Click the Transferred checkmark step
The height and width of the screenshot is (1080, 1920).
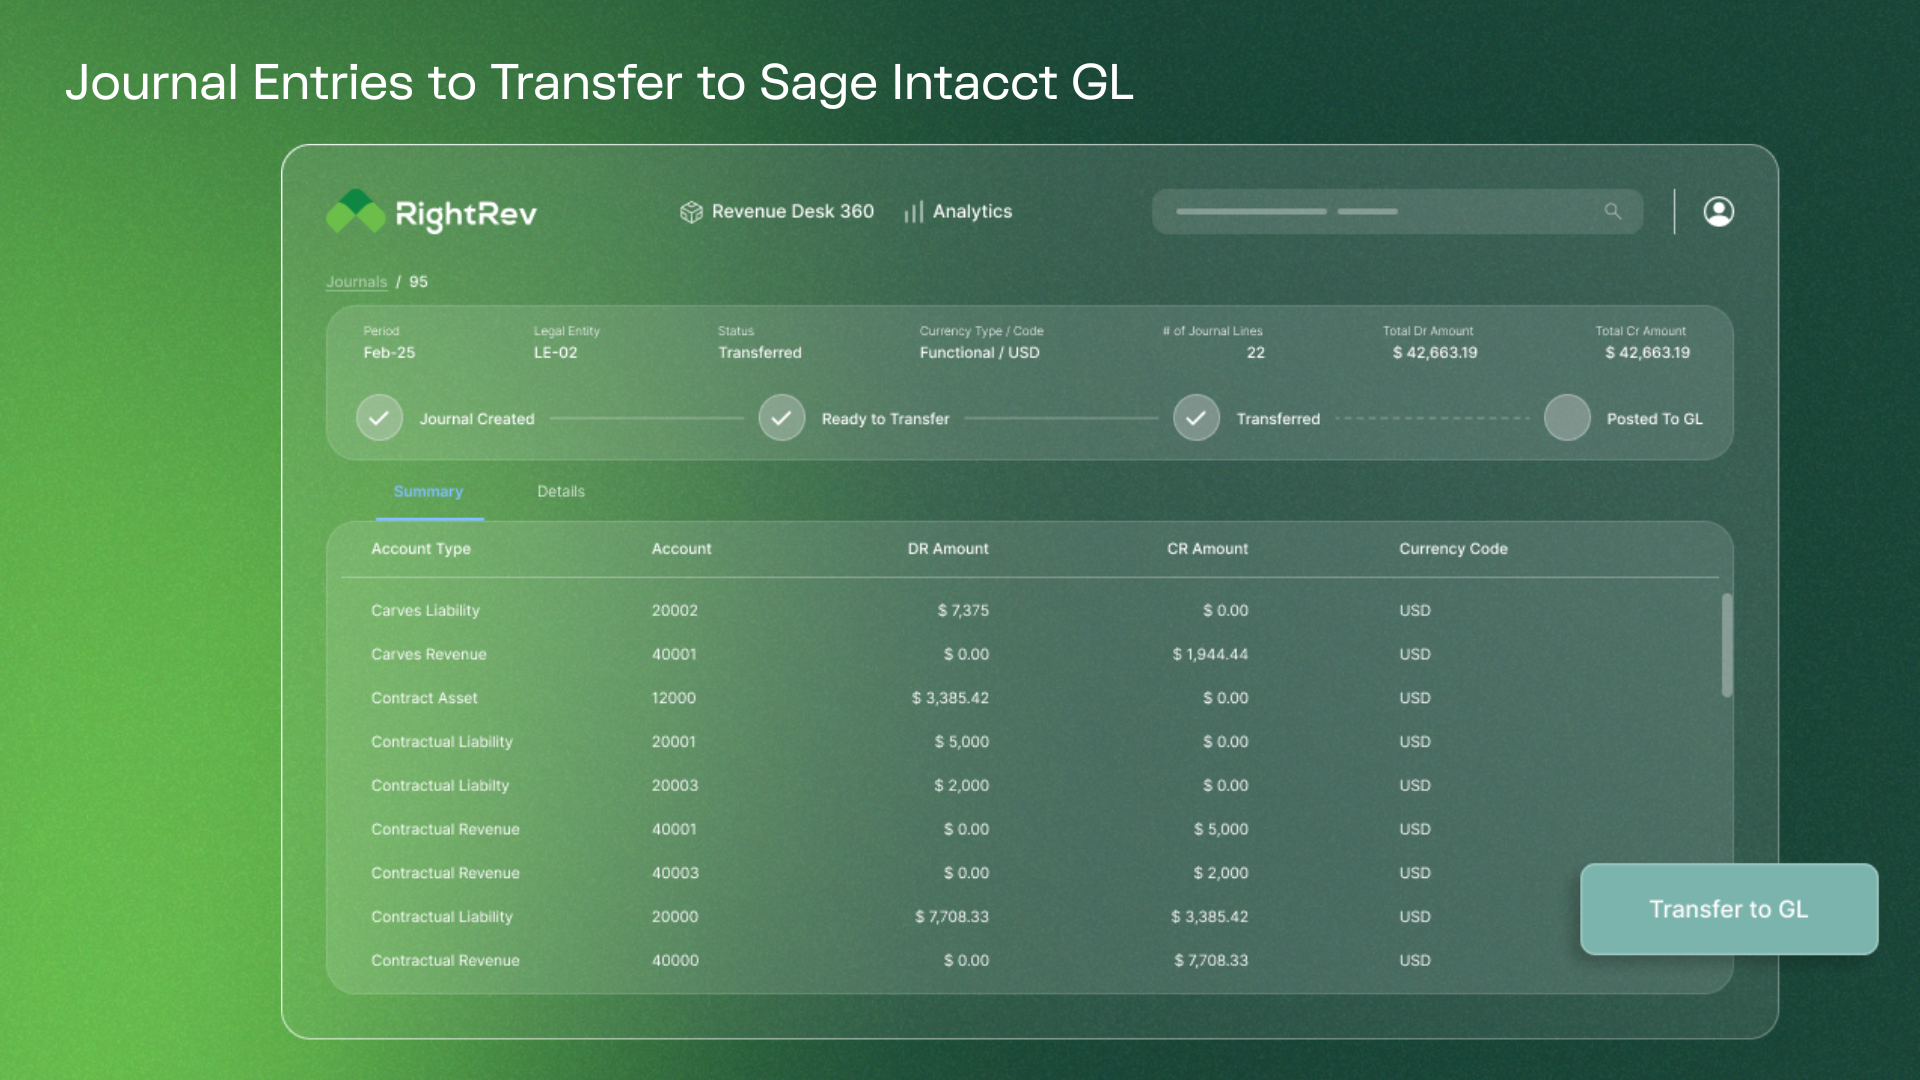pos(1195,418)
